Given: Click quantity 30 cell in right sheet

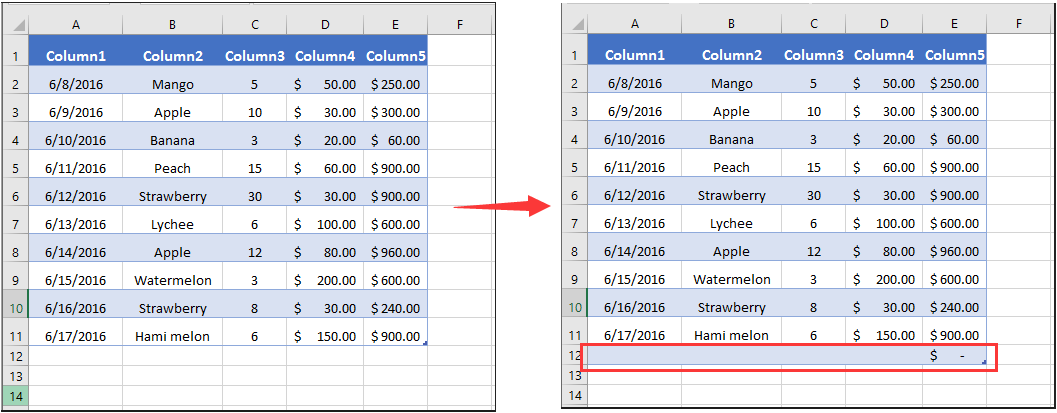Looking at the screenshot, I should [814, 195].
